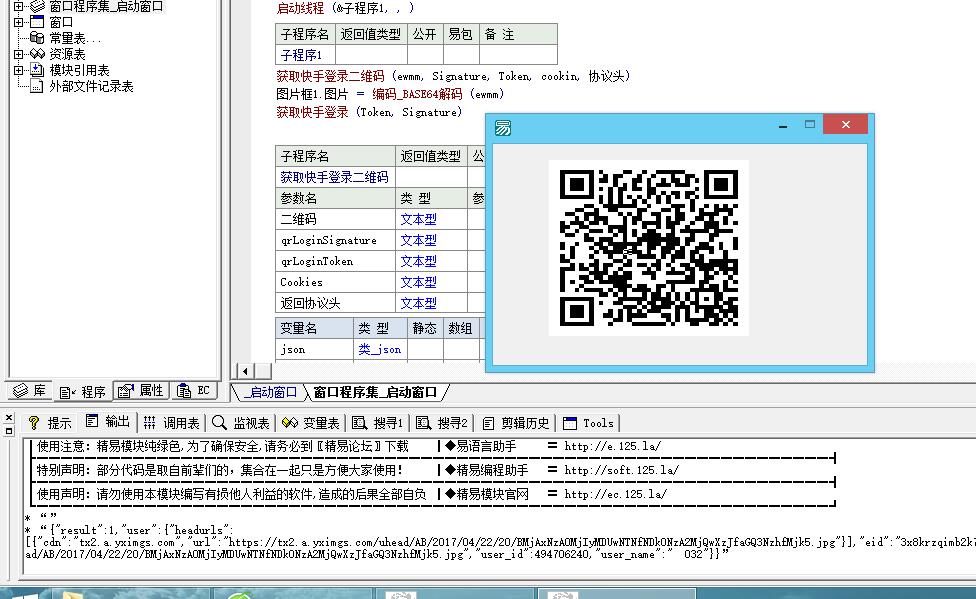
Task: Switch to the 属性 panel tab
Action: (x=140, y=391)
